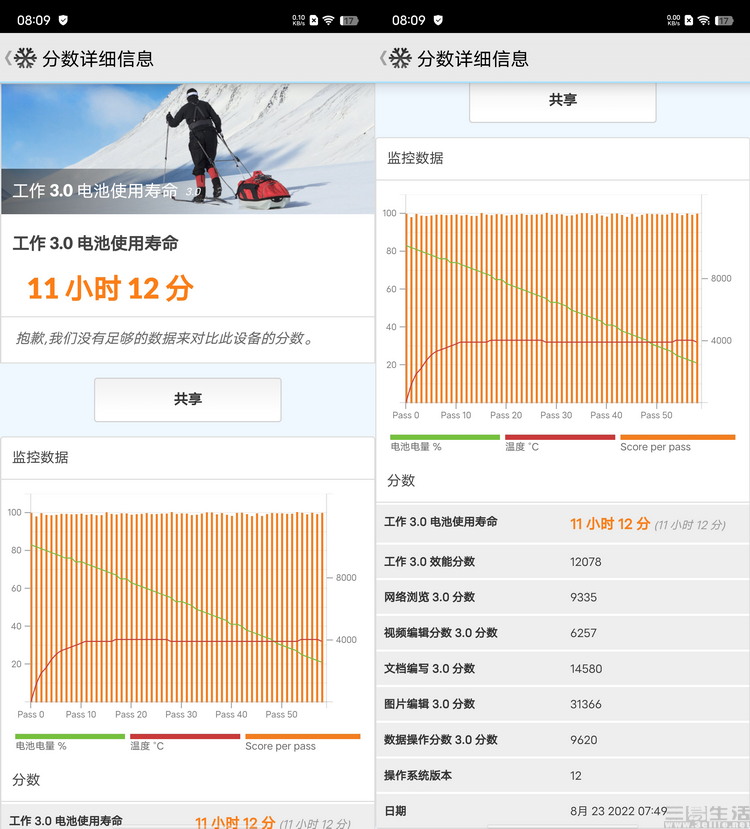750x829 pixels.
Task: Tap the '网络浏览 3.0 分数' row
Action: pyautogui.click(x=563, y=597)
